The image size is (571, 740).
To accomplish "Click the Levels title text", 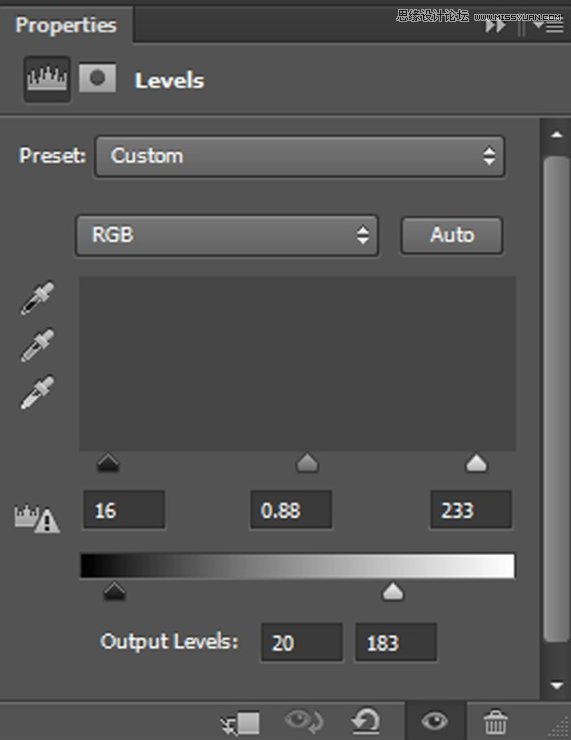I will pyautogui.click(x=169, y=80).
